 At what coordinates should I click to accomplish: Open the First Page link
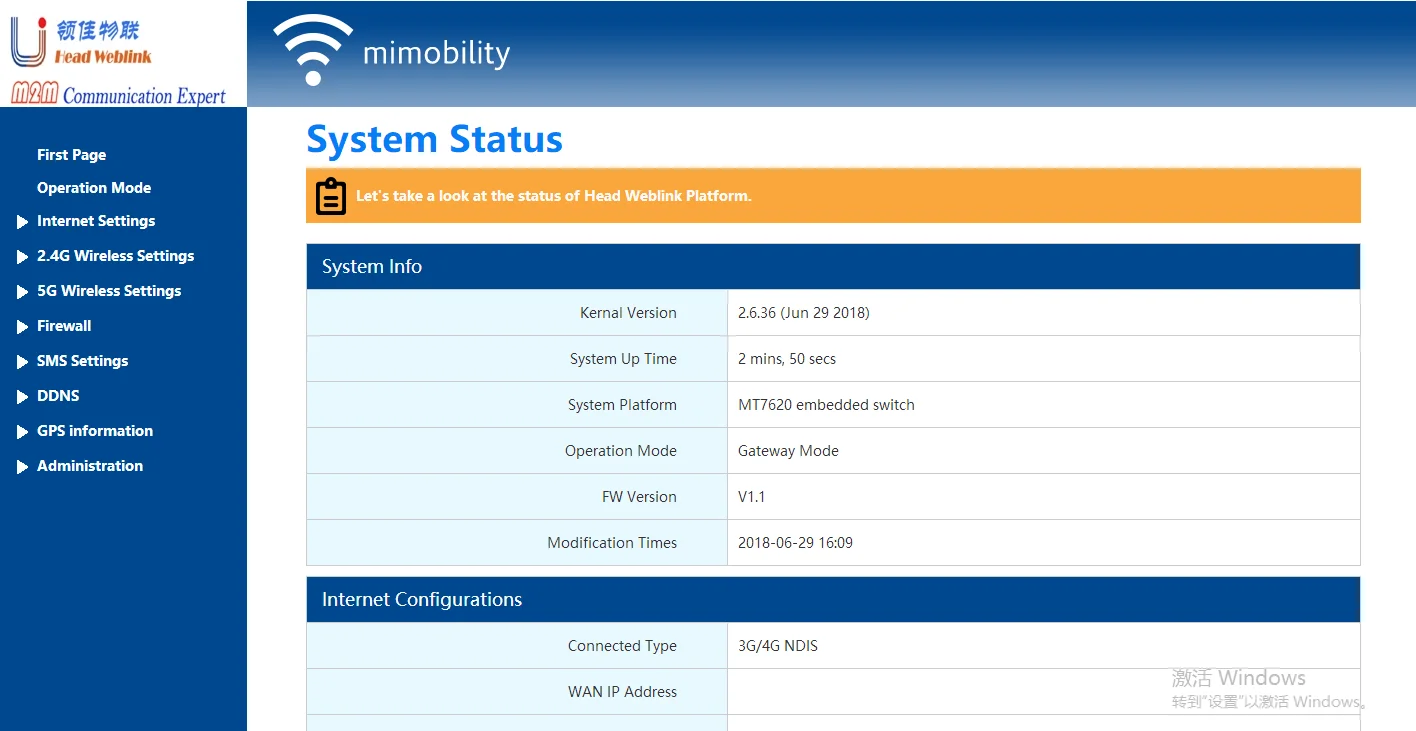click(71, 155)
